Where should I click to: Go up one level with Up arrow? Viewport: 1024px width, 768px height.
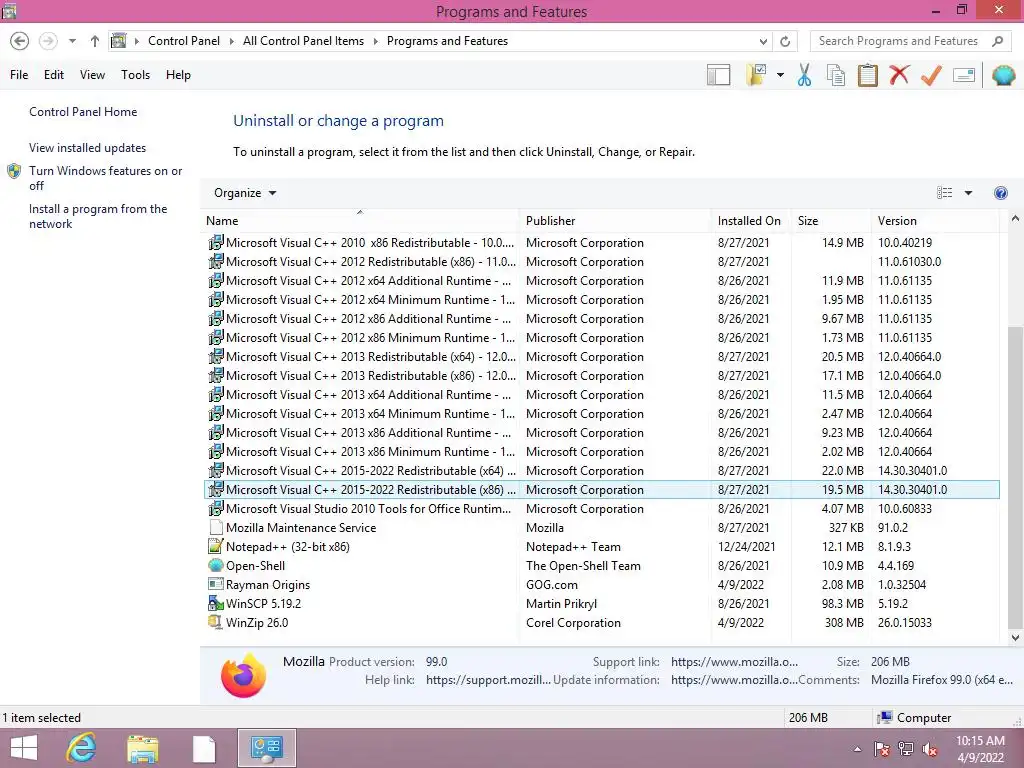[x=95, y=41]
